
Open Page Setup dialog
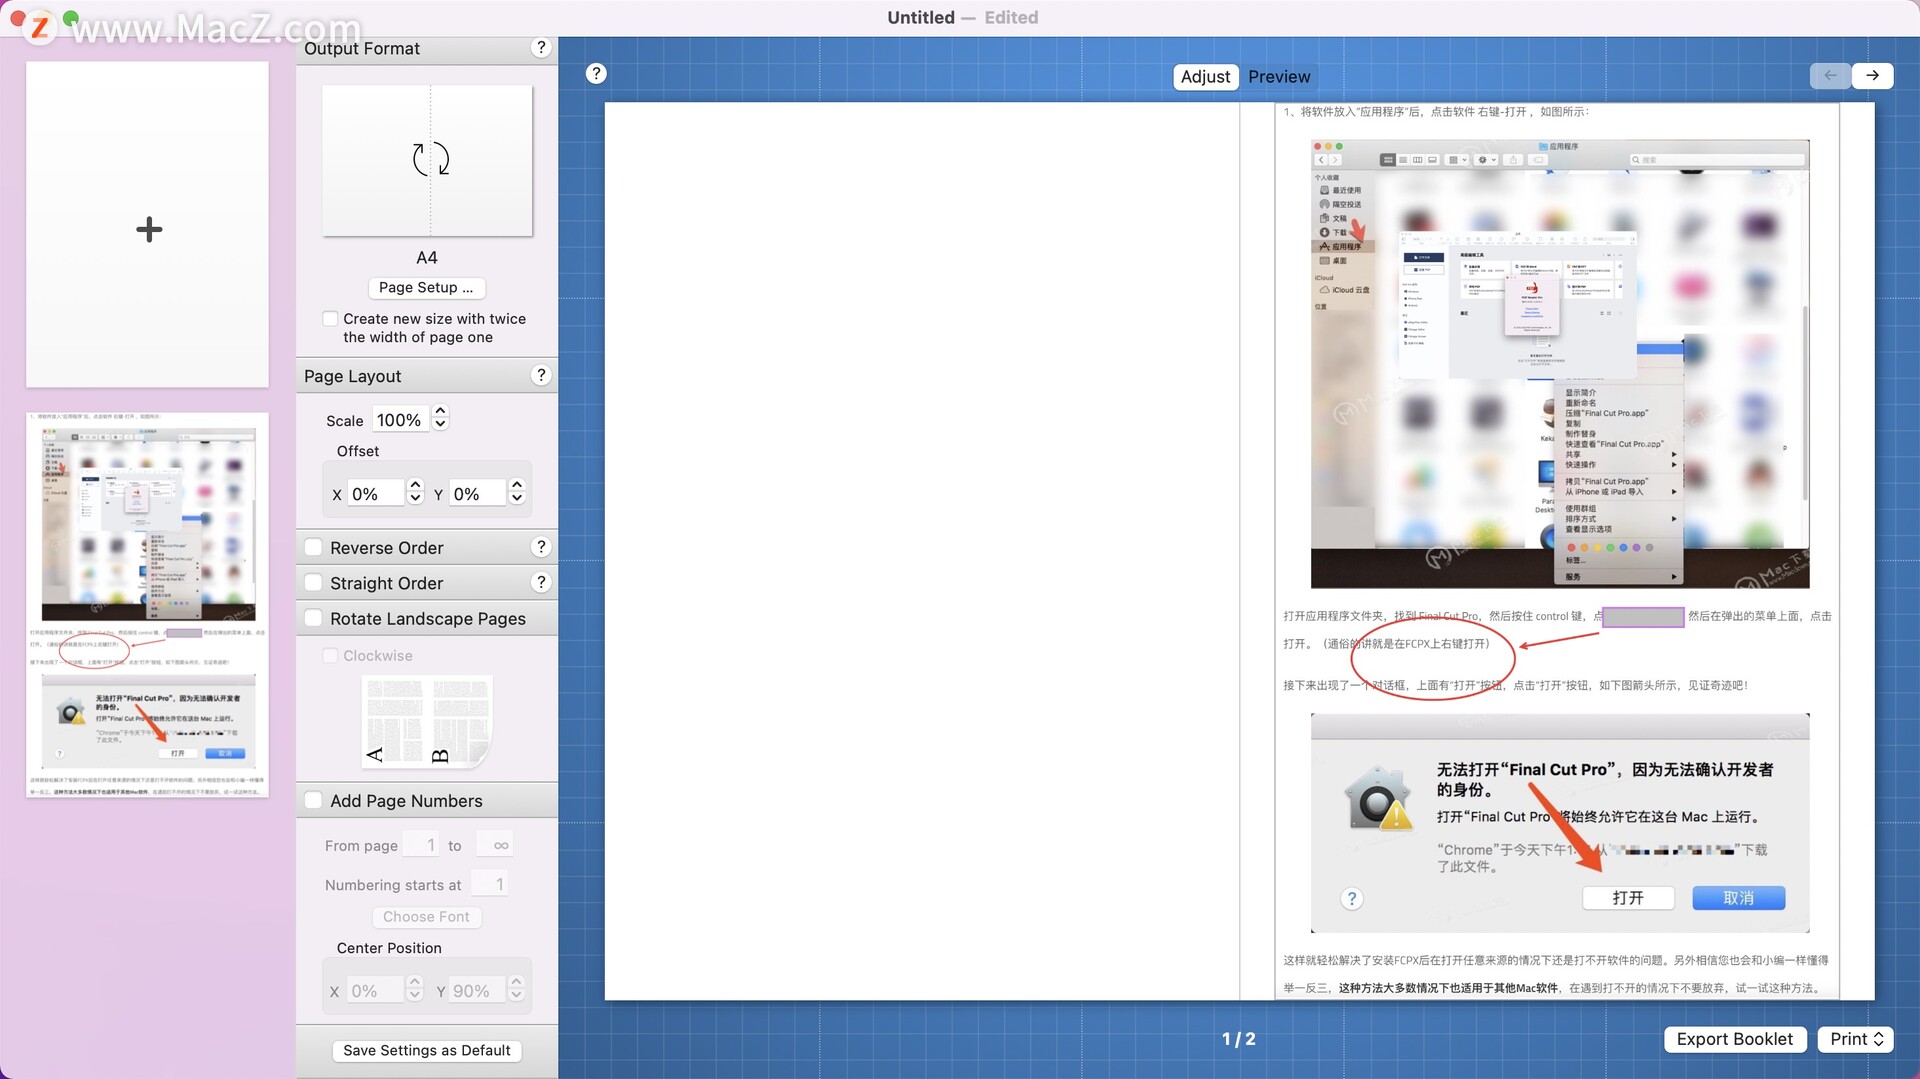pos(426,287)
